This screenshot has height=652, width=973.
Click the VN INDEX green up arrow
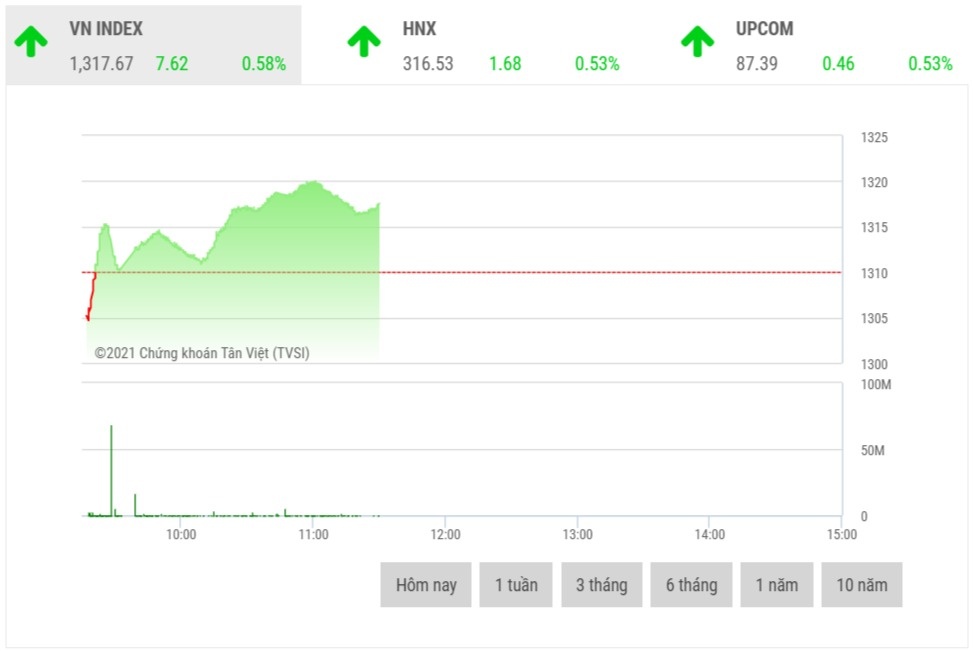click(31, 42)
